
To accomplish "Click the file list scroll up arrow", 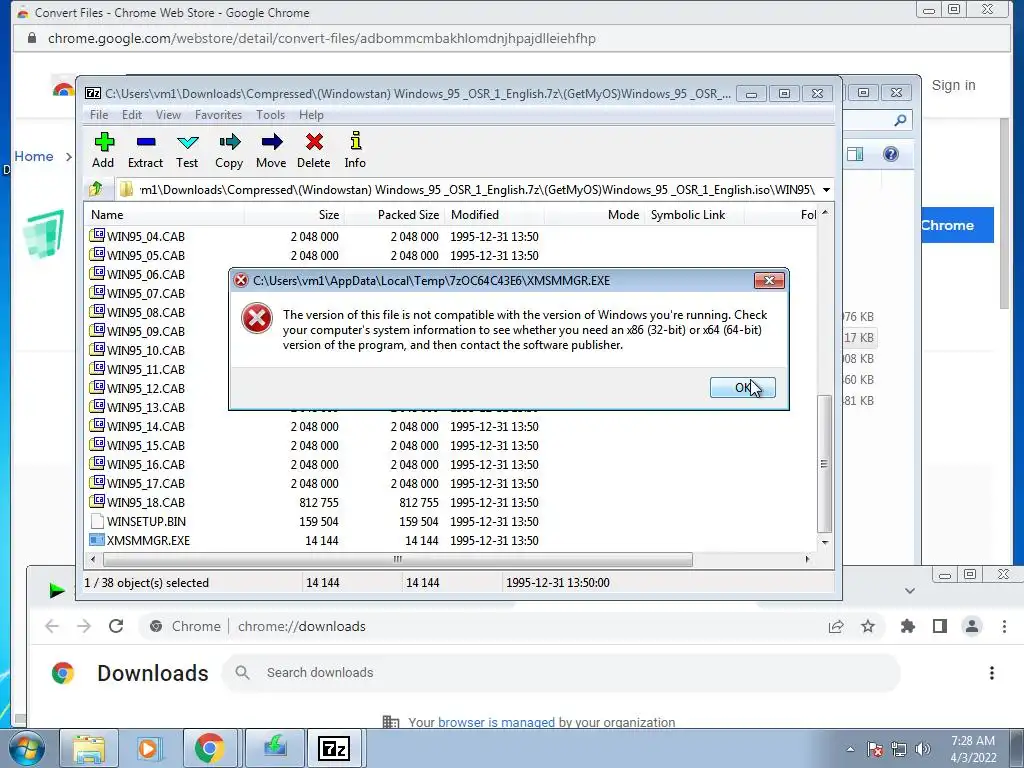I will [x=825, y=213].
